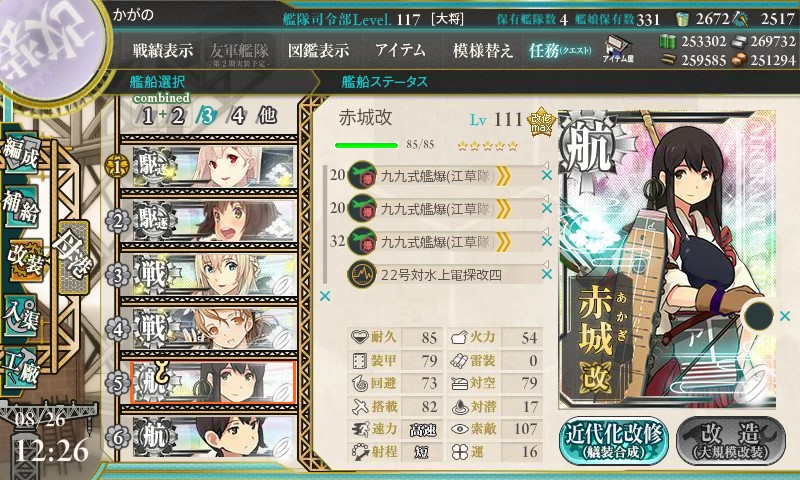Select the 22号対水上電探改四 radar equipment icon
This screenshot has height=480, width=800.
(362, 274)
